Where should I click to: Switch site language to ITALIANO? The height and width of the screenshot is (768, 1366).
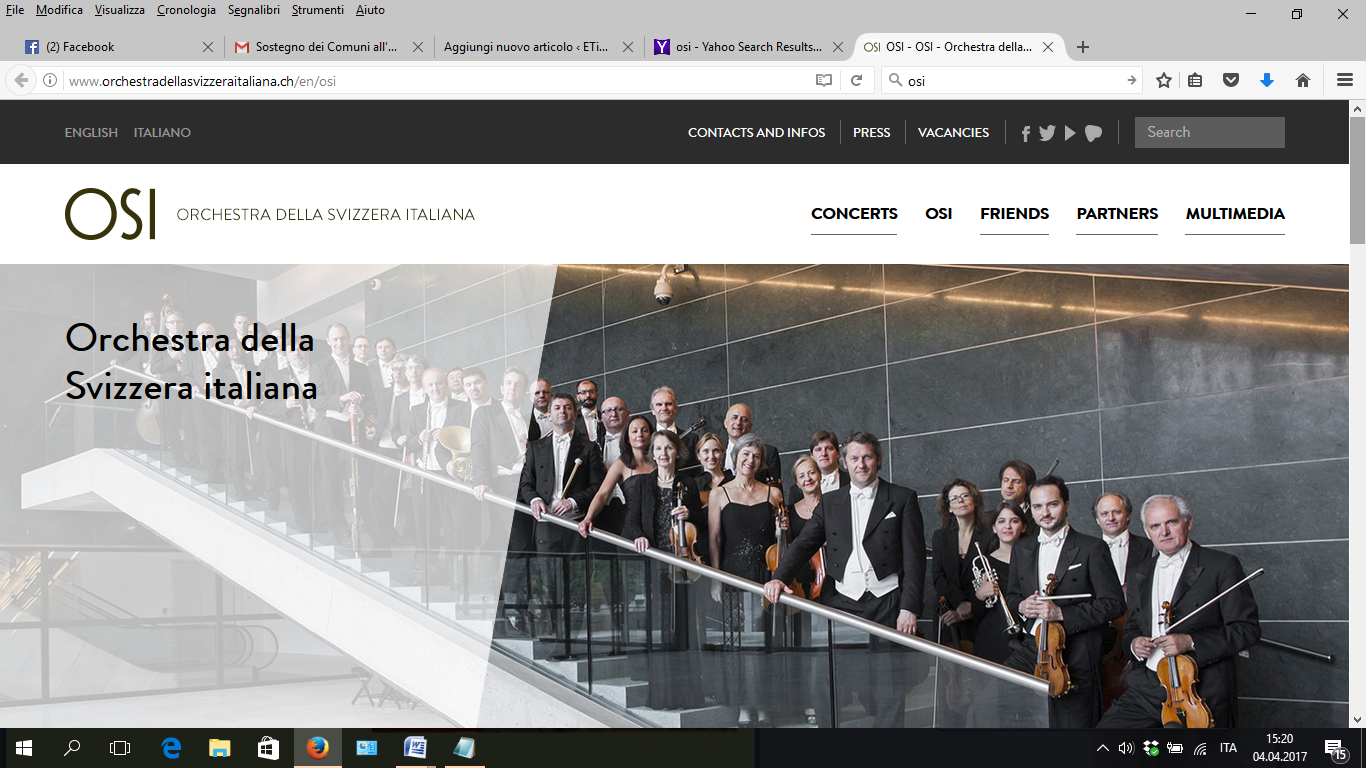[162, 133]
